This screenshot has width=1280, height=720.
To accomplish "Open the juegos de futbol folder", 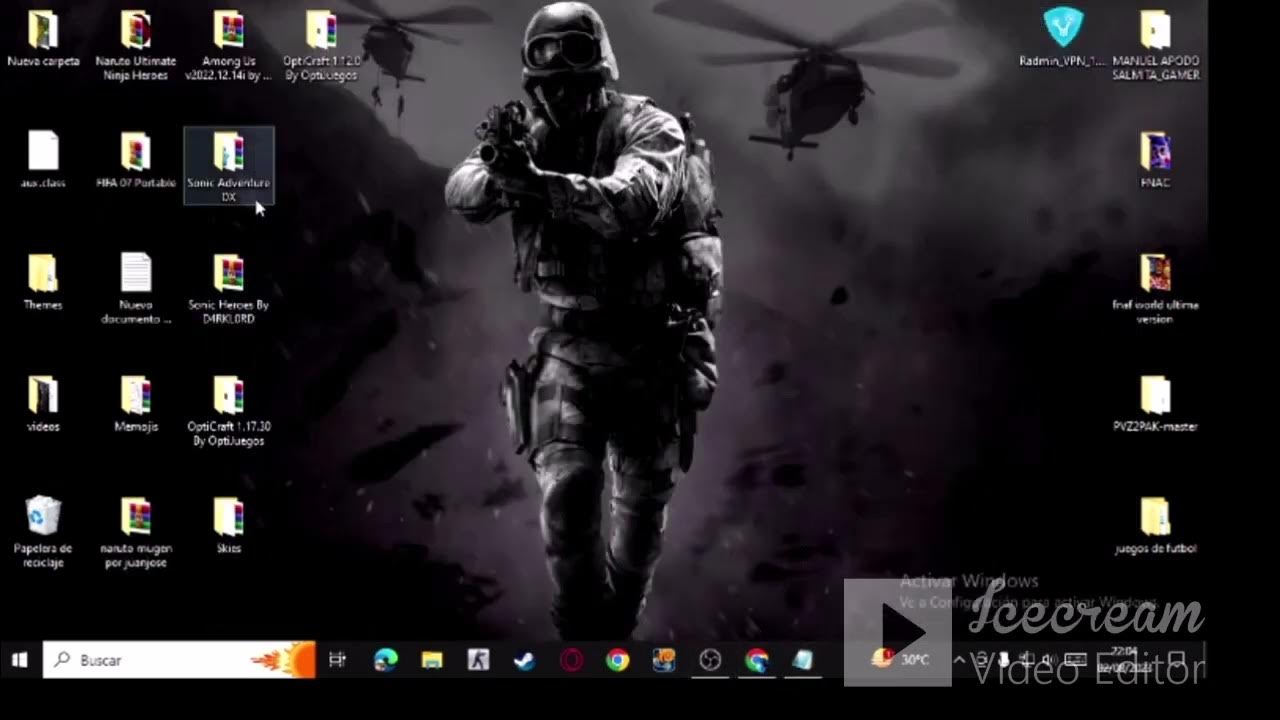I will pos(1155,526).
